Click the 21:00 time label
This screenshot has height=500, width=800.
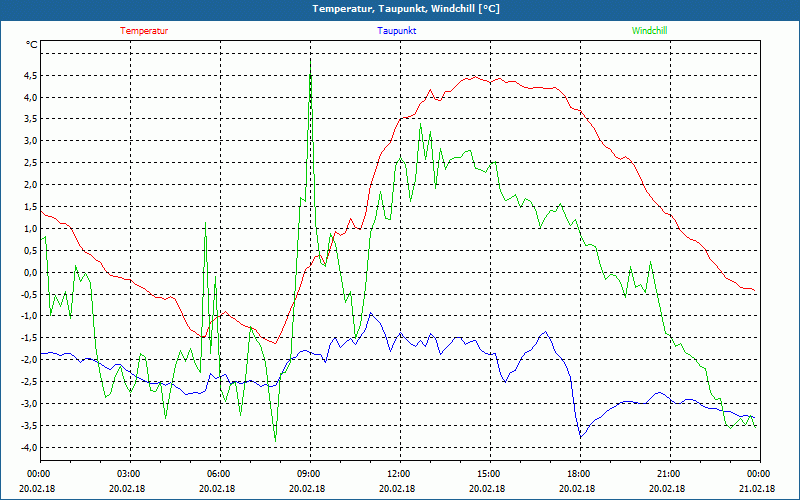click(x=670, y=474)
